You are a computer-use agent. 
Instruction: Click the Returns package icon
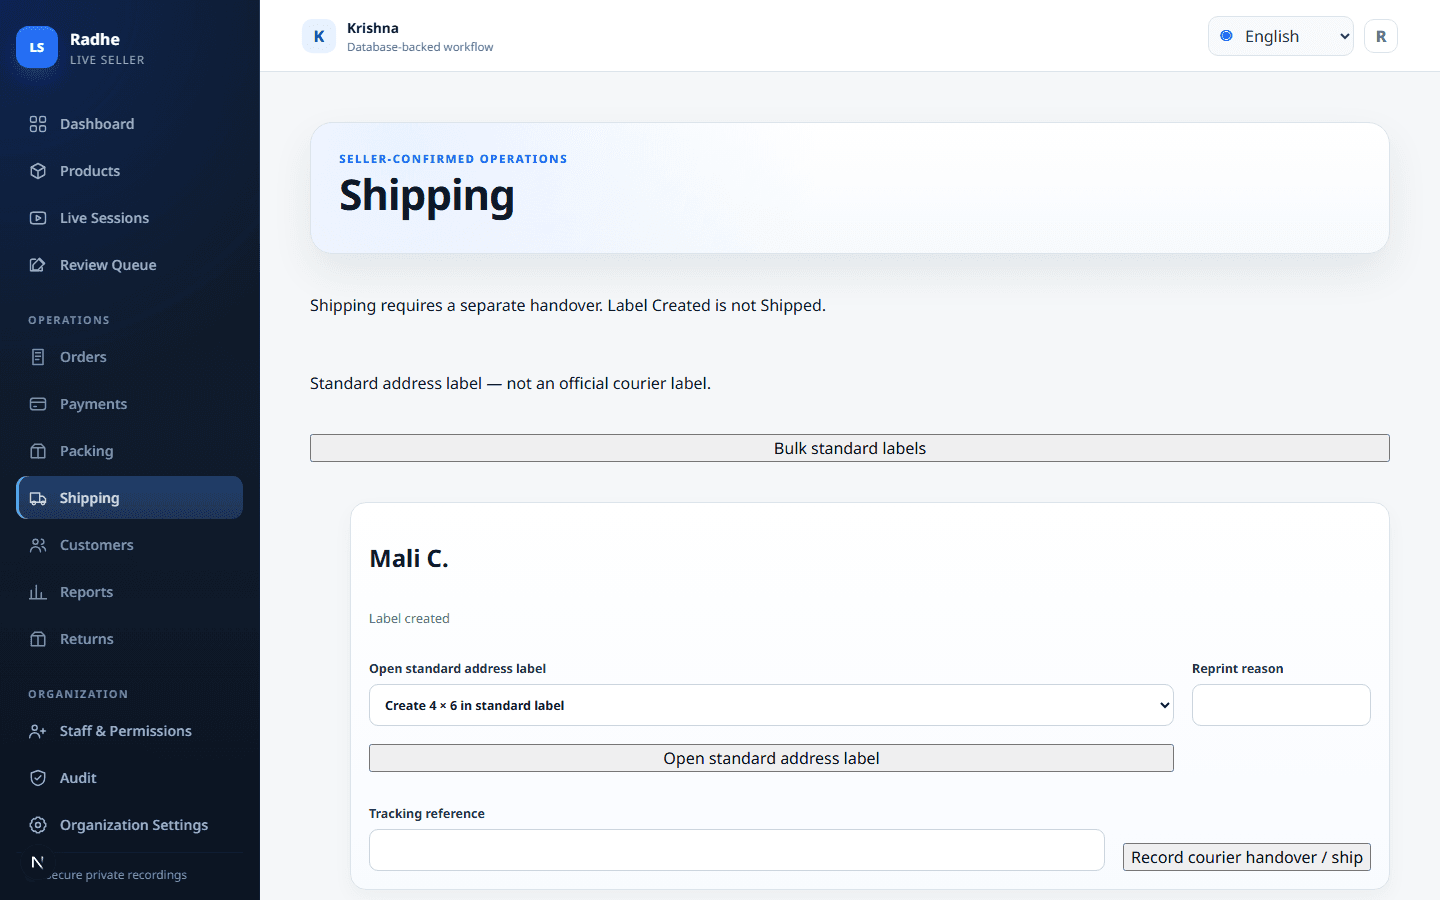tap(38, 639)
